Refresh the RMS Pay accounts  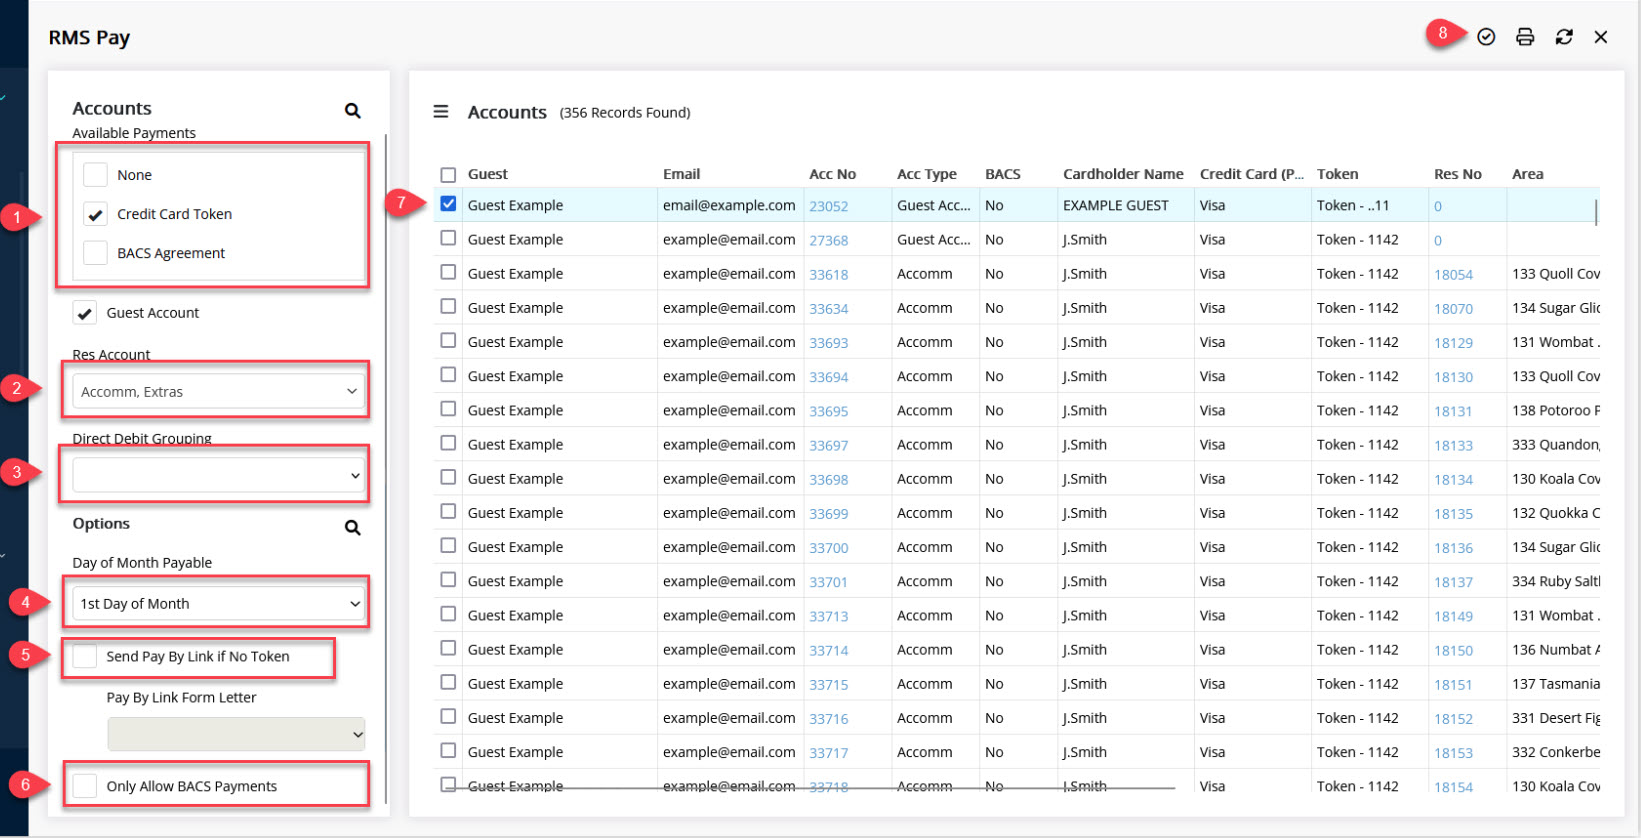[1564, 37]
